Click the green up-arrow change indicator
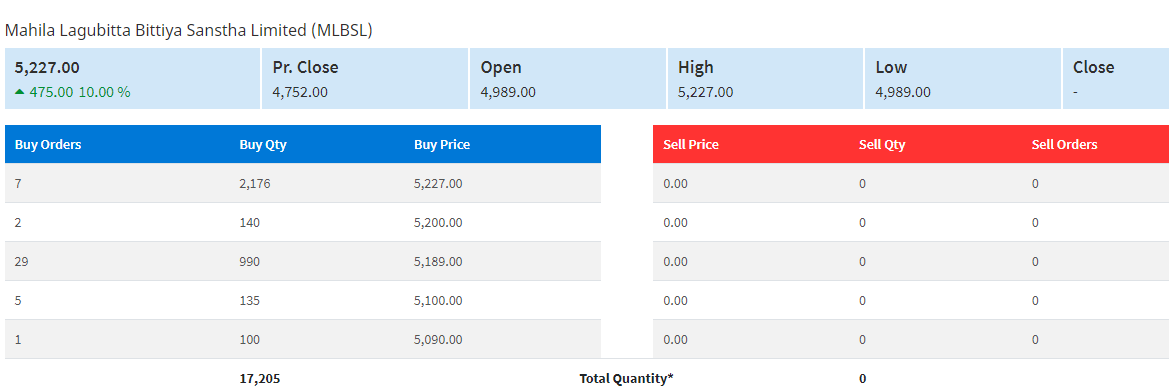Screen dimensions: 1169x392 pos(19,92)
